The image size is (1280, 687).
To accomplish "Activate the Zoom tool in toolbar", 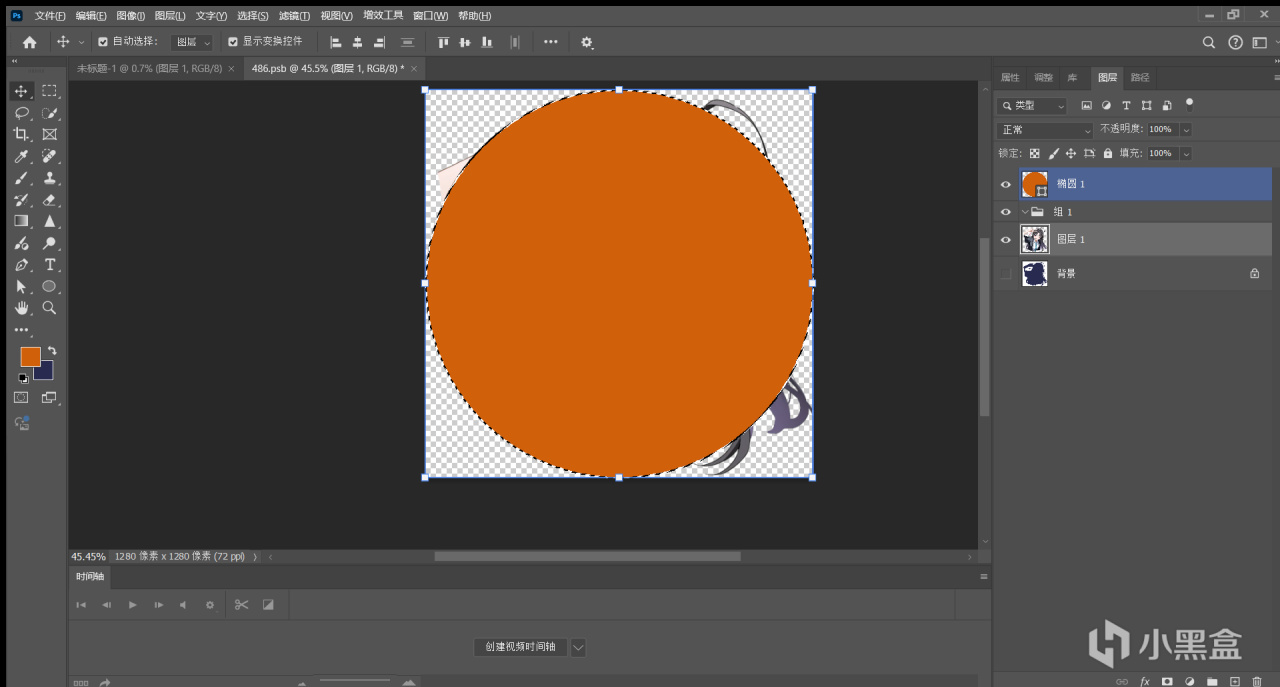I will pos(49,308).
